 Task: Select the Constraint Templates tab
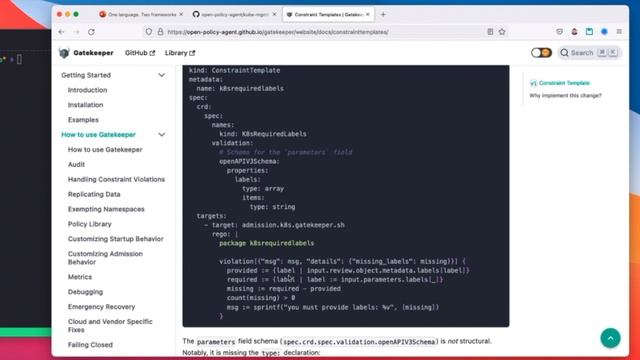click(328, 14)
